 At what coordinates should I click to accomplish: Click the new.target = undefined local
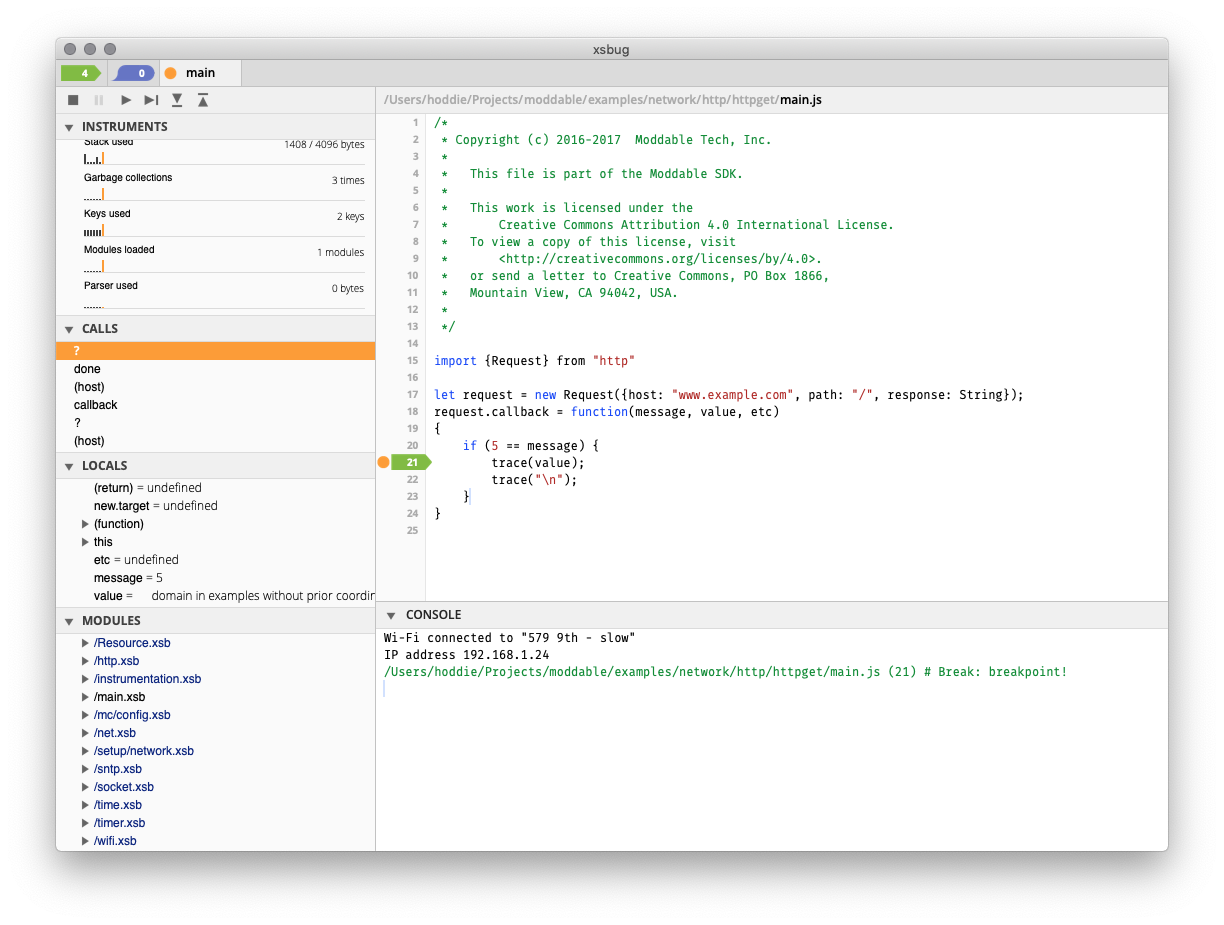156,506
